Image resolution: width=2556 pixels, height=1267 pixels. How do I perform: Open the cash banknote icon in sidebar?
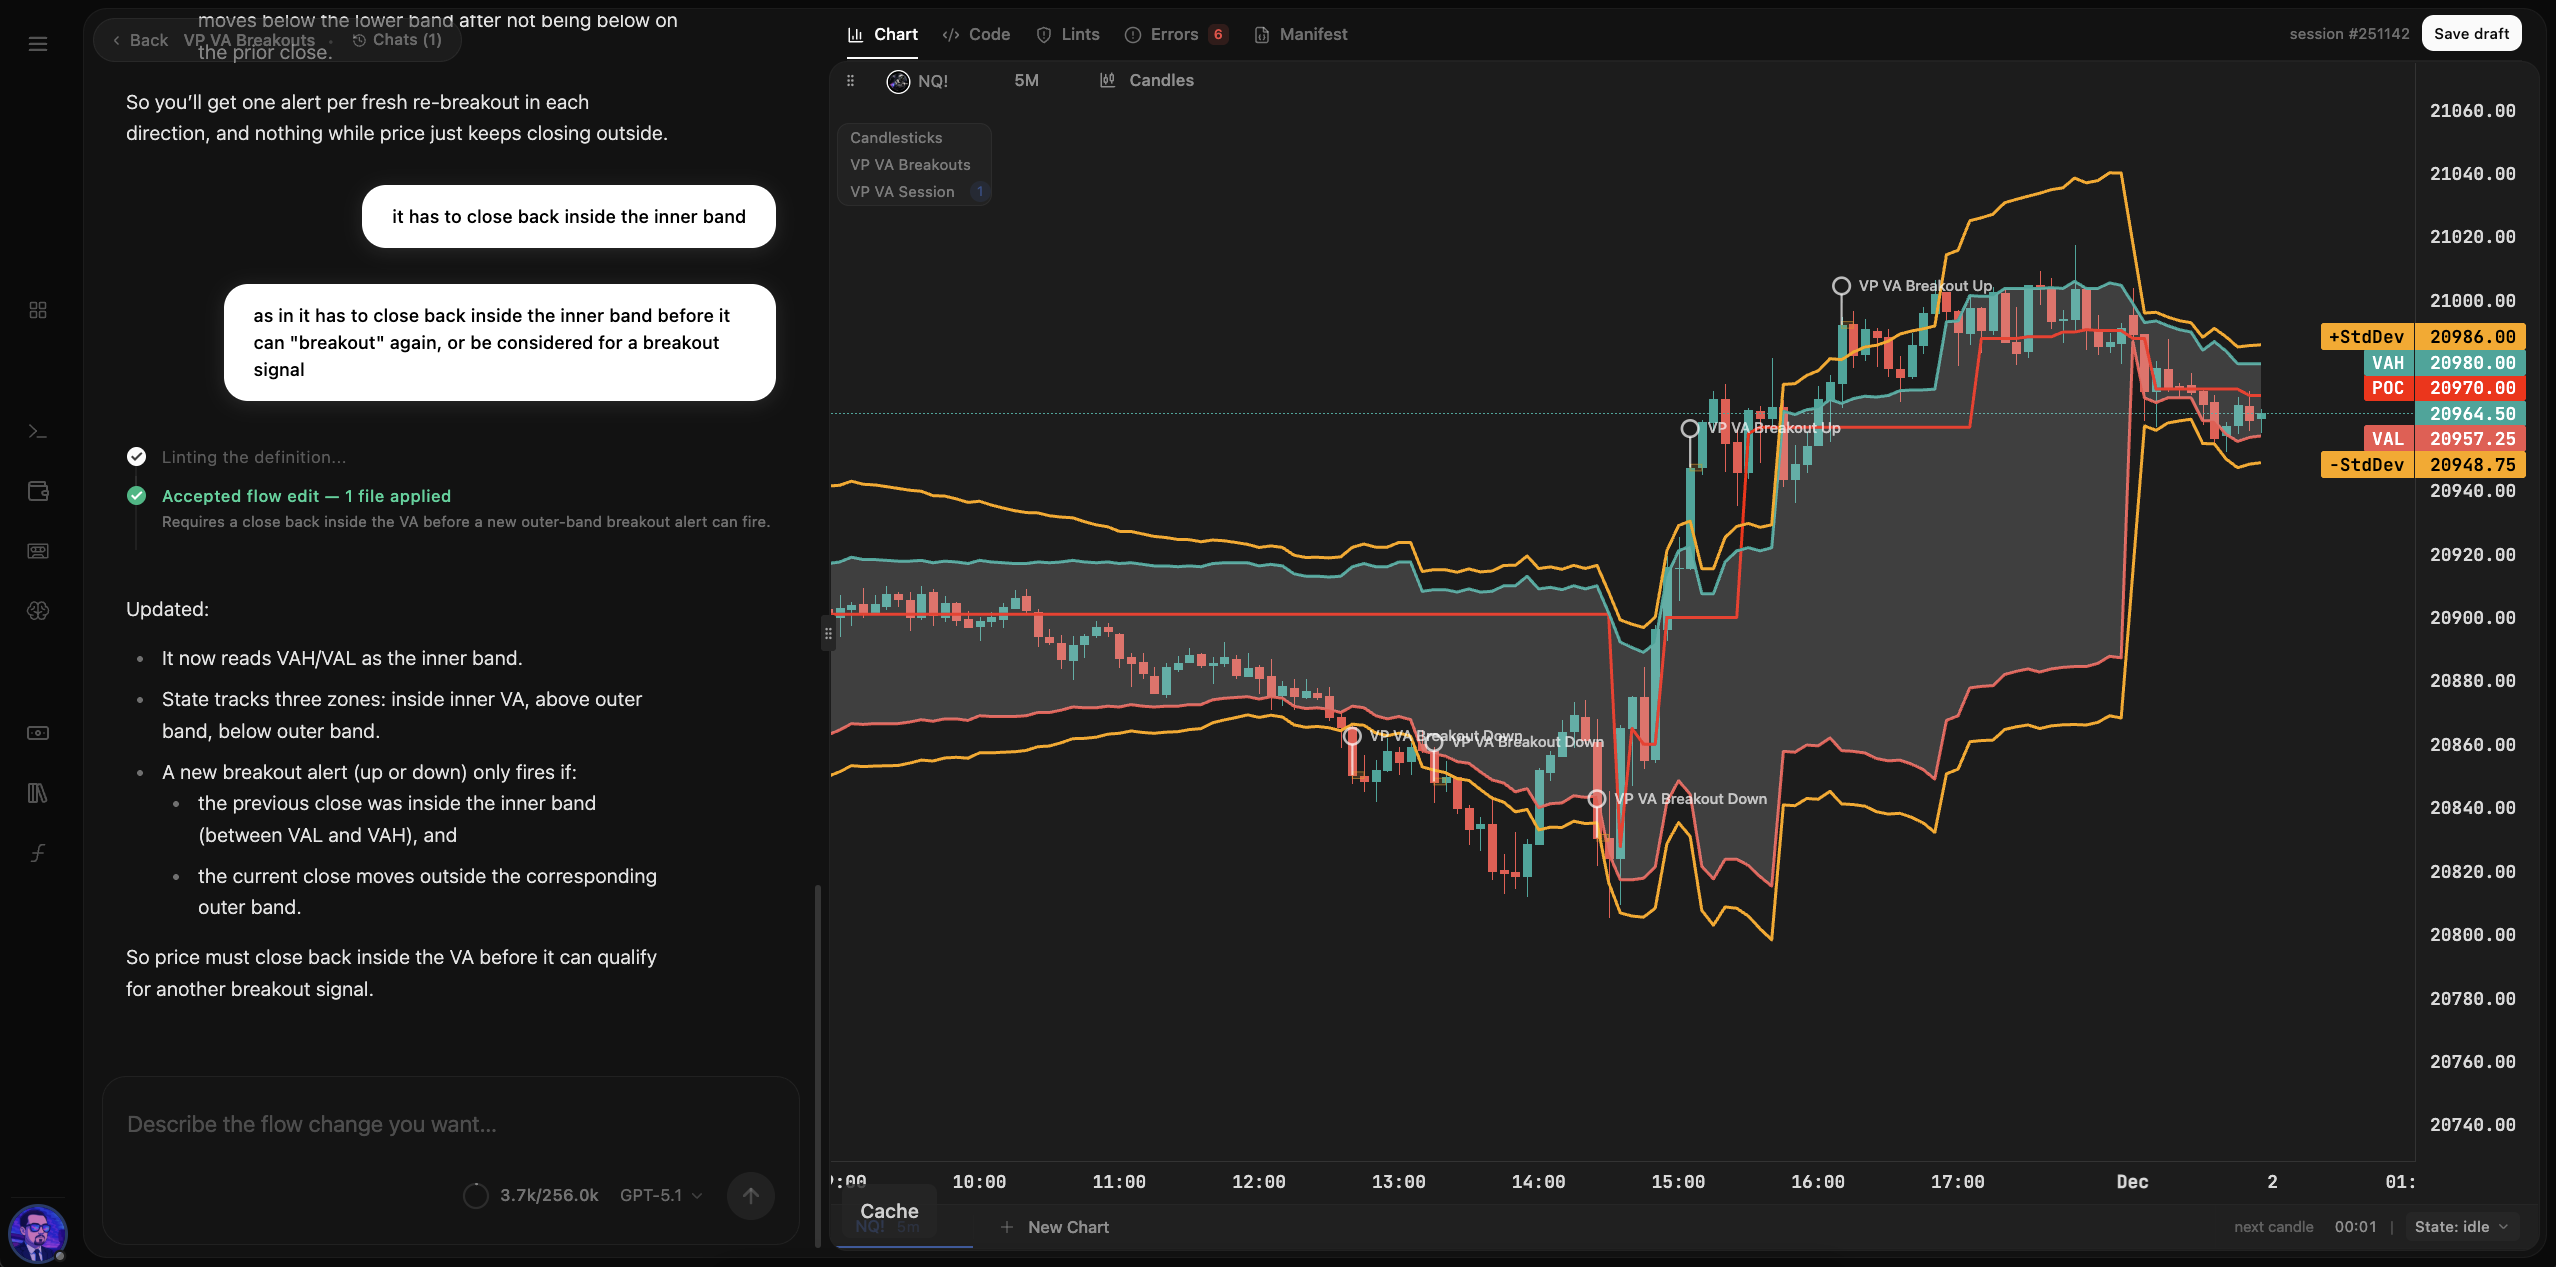point(38,733)
